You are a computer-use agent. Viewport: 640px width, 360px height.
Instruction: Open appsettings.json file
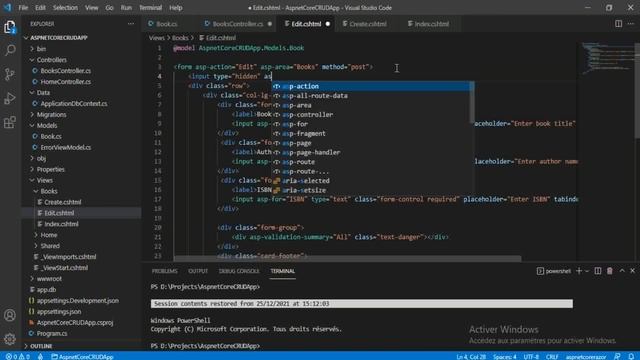(59, 311)
